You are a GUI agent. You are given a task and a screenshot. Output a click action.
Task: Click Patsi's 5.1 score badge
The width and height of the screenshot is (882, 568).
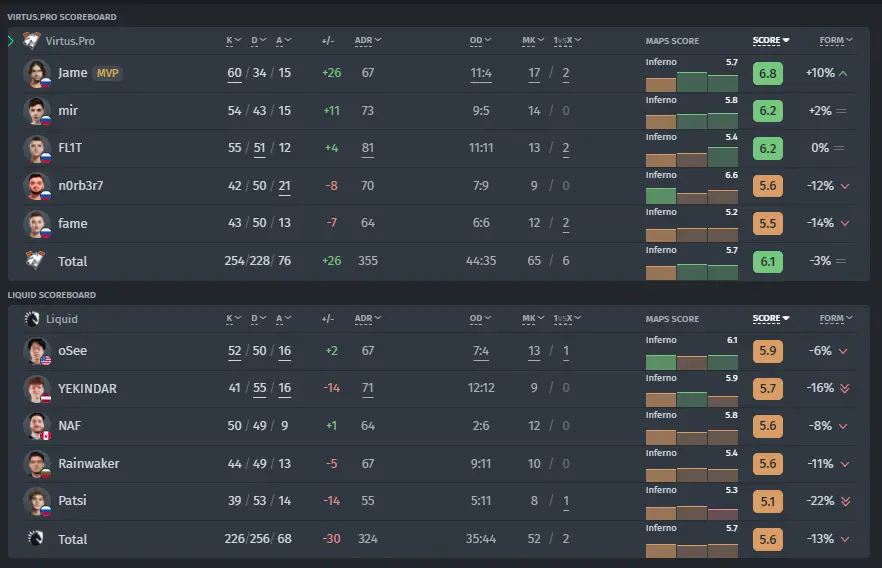767,501
